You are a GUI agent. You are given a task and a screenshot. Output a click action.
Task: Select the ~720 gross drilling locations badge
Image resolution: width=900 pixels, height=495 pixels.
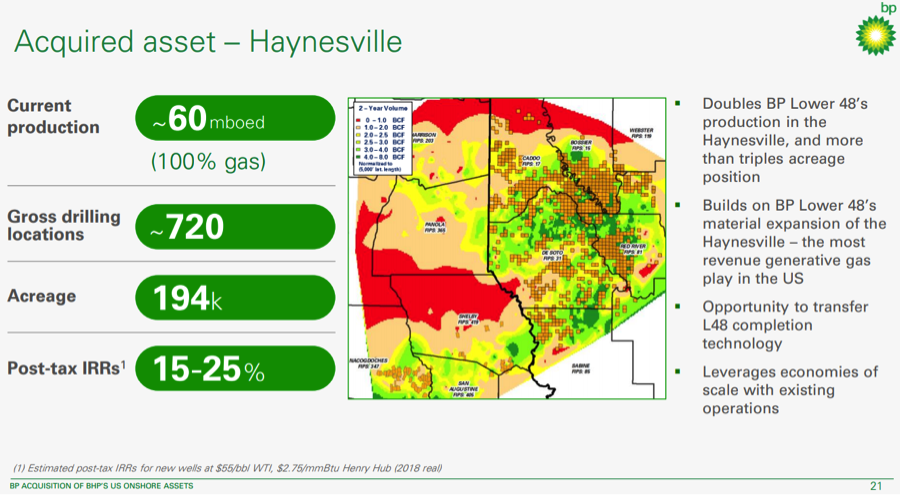(x=234, y=228)
